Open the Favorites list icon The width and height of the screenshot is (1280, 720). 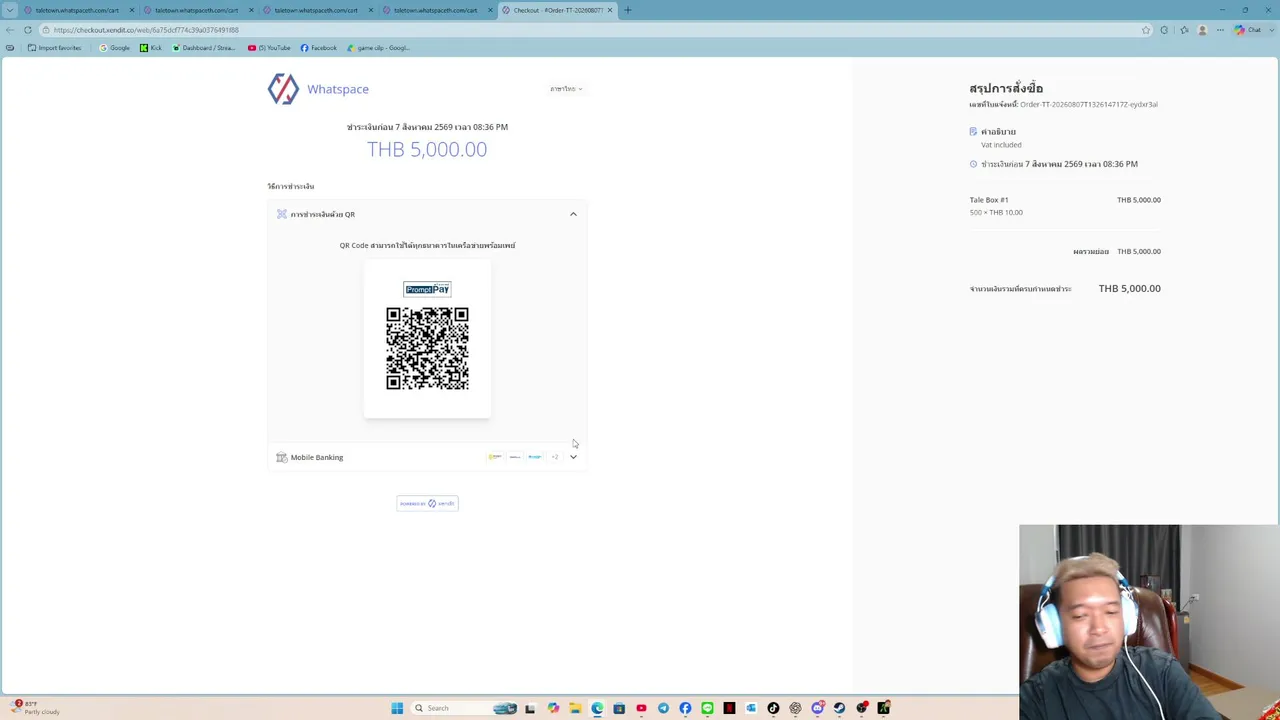pyautogui.click(x=1184, y=30)
